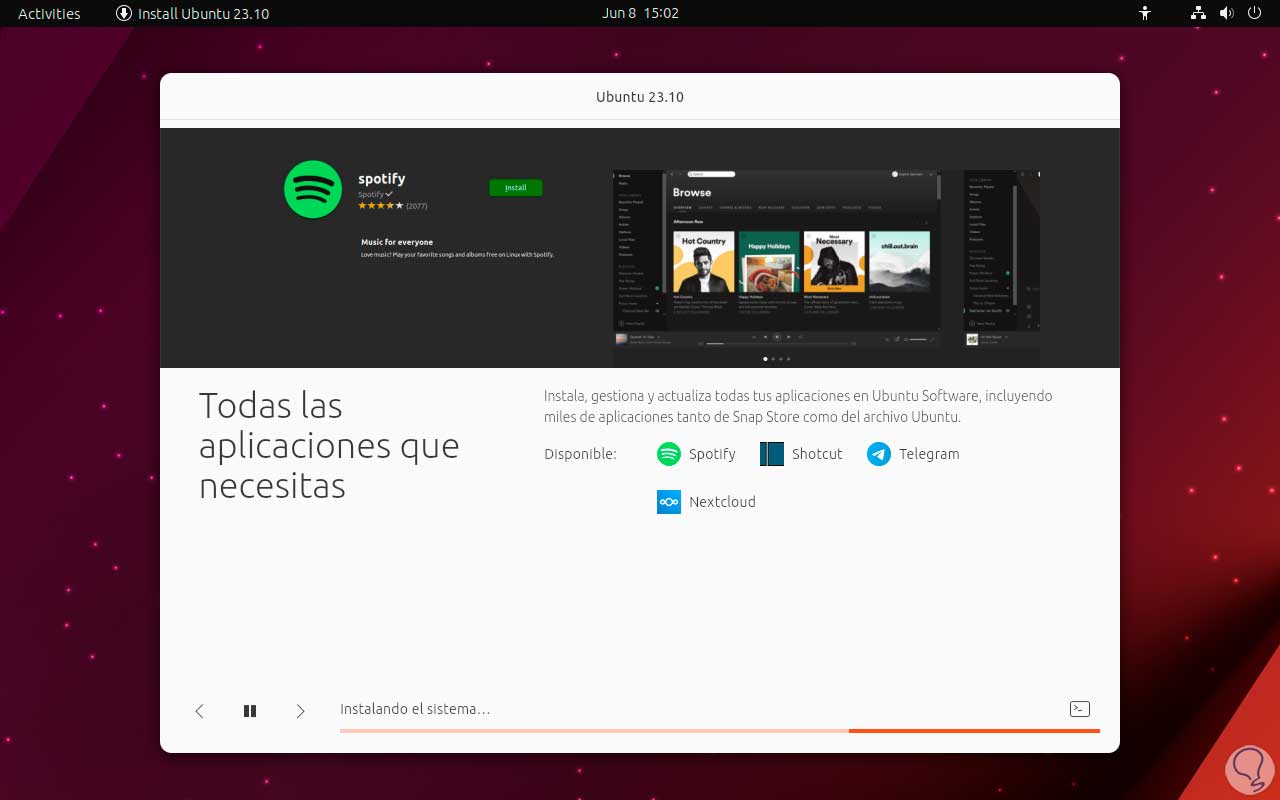Click the Browse screenshot in the Spotify slide
The height and width of the screenshot is (800, 1280).
pyautogui.click(x=777, y=259)
